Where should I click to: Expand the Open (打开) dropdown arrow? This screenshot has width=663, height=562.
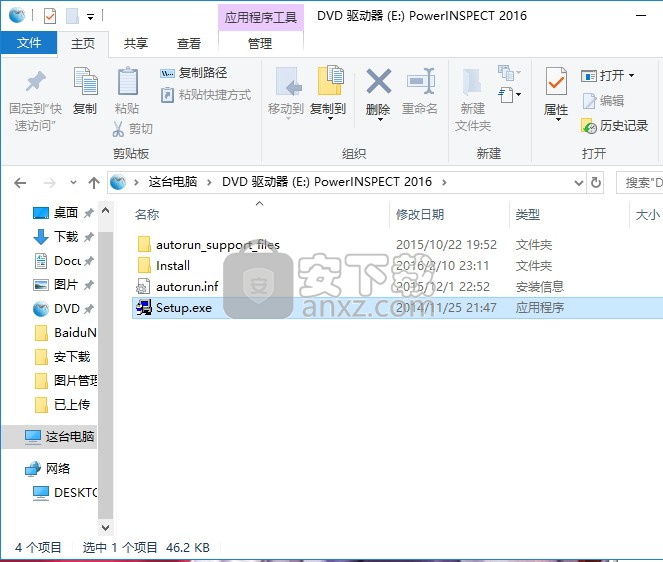(x=632, y=76)
